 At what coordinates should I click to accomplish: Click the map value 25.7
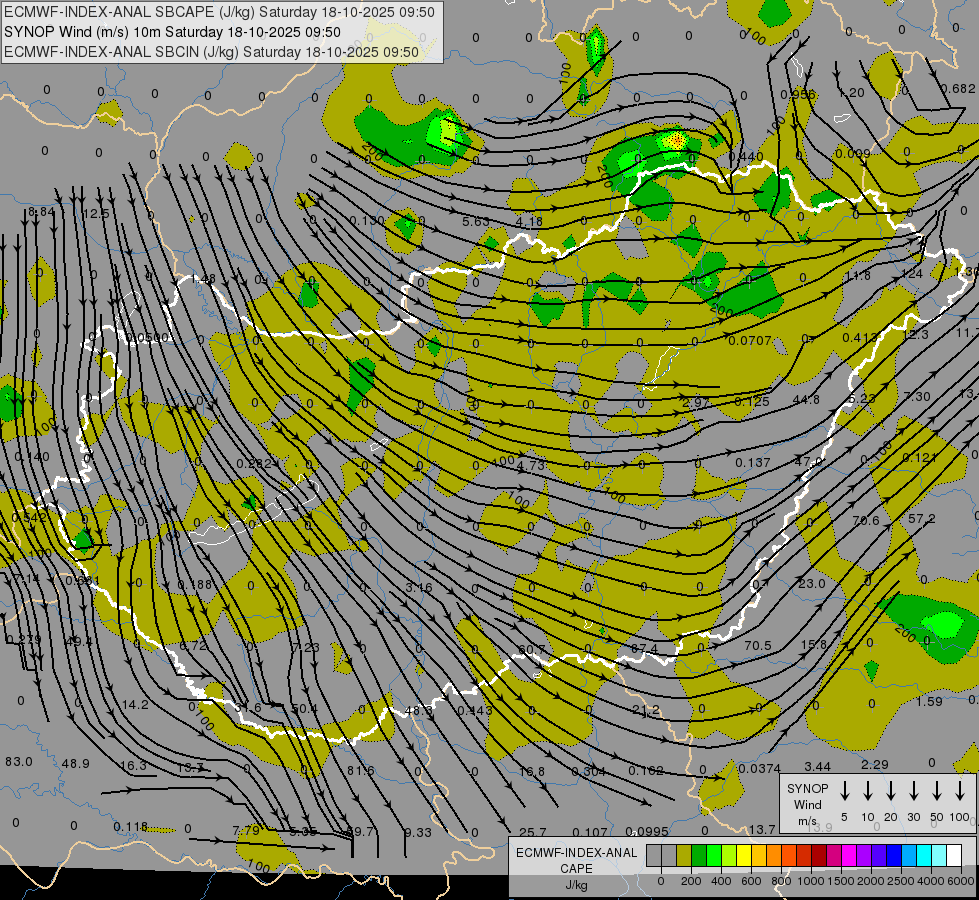pos(533,832)
